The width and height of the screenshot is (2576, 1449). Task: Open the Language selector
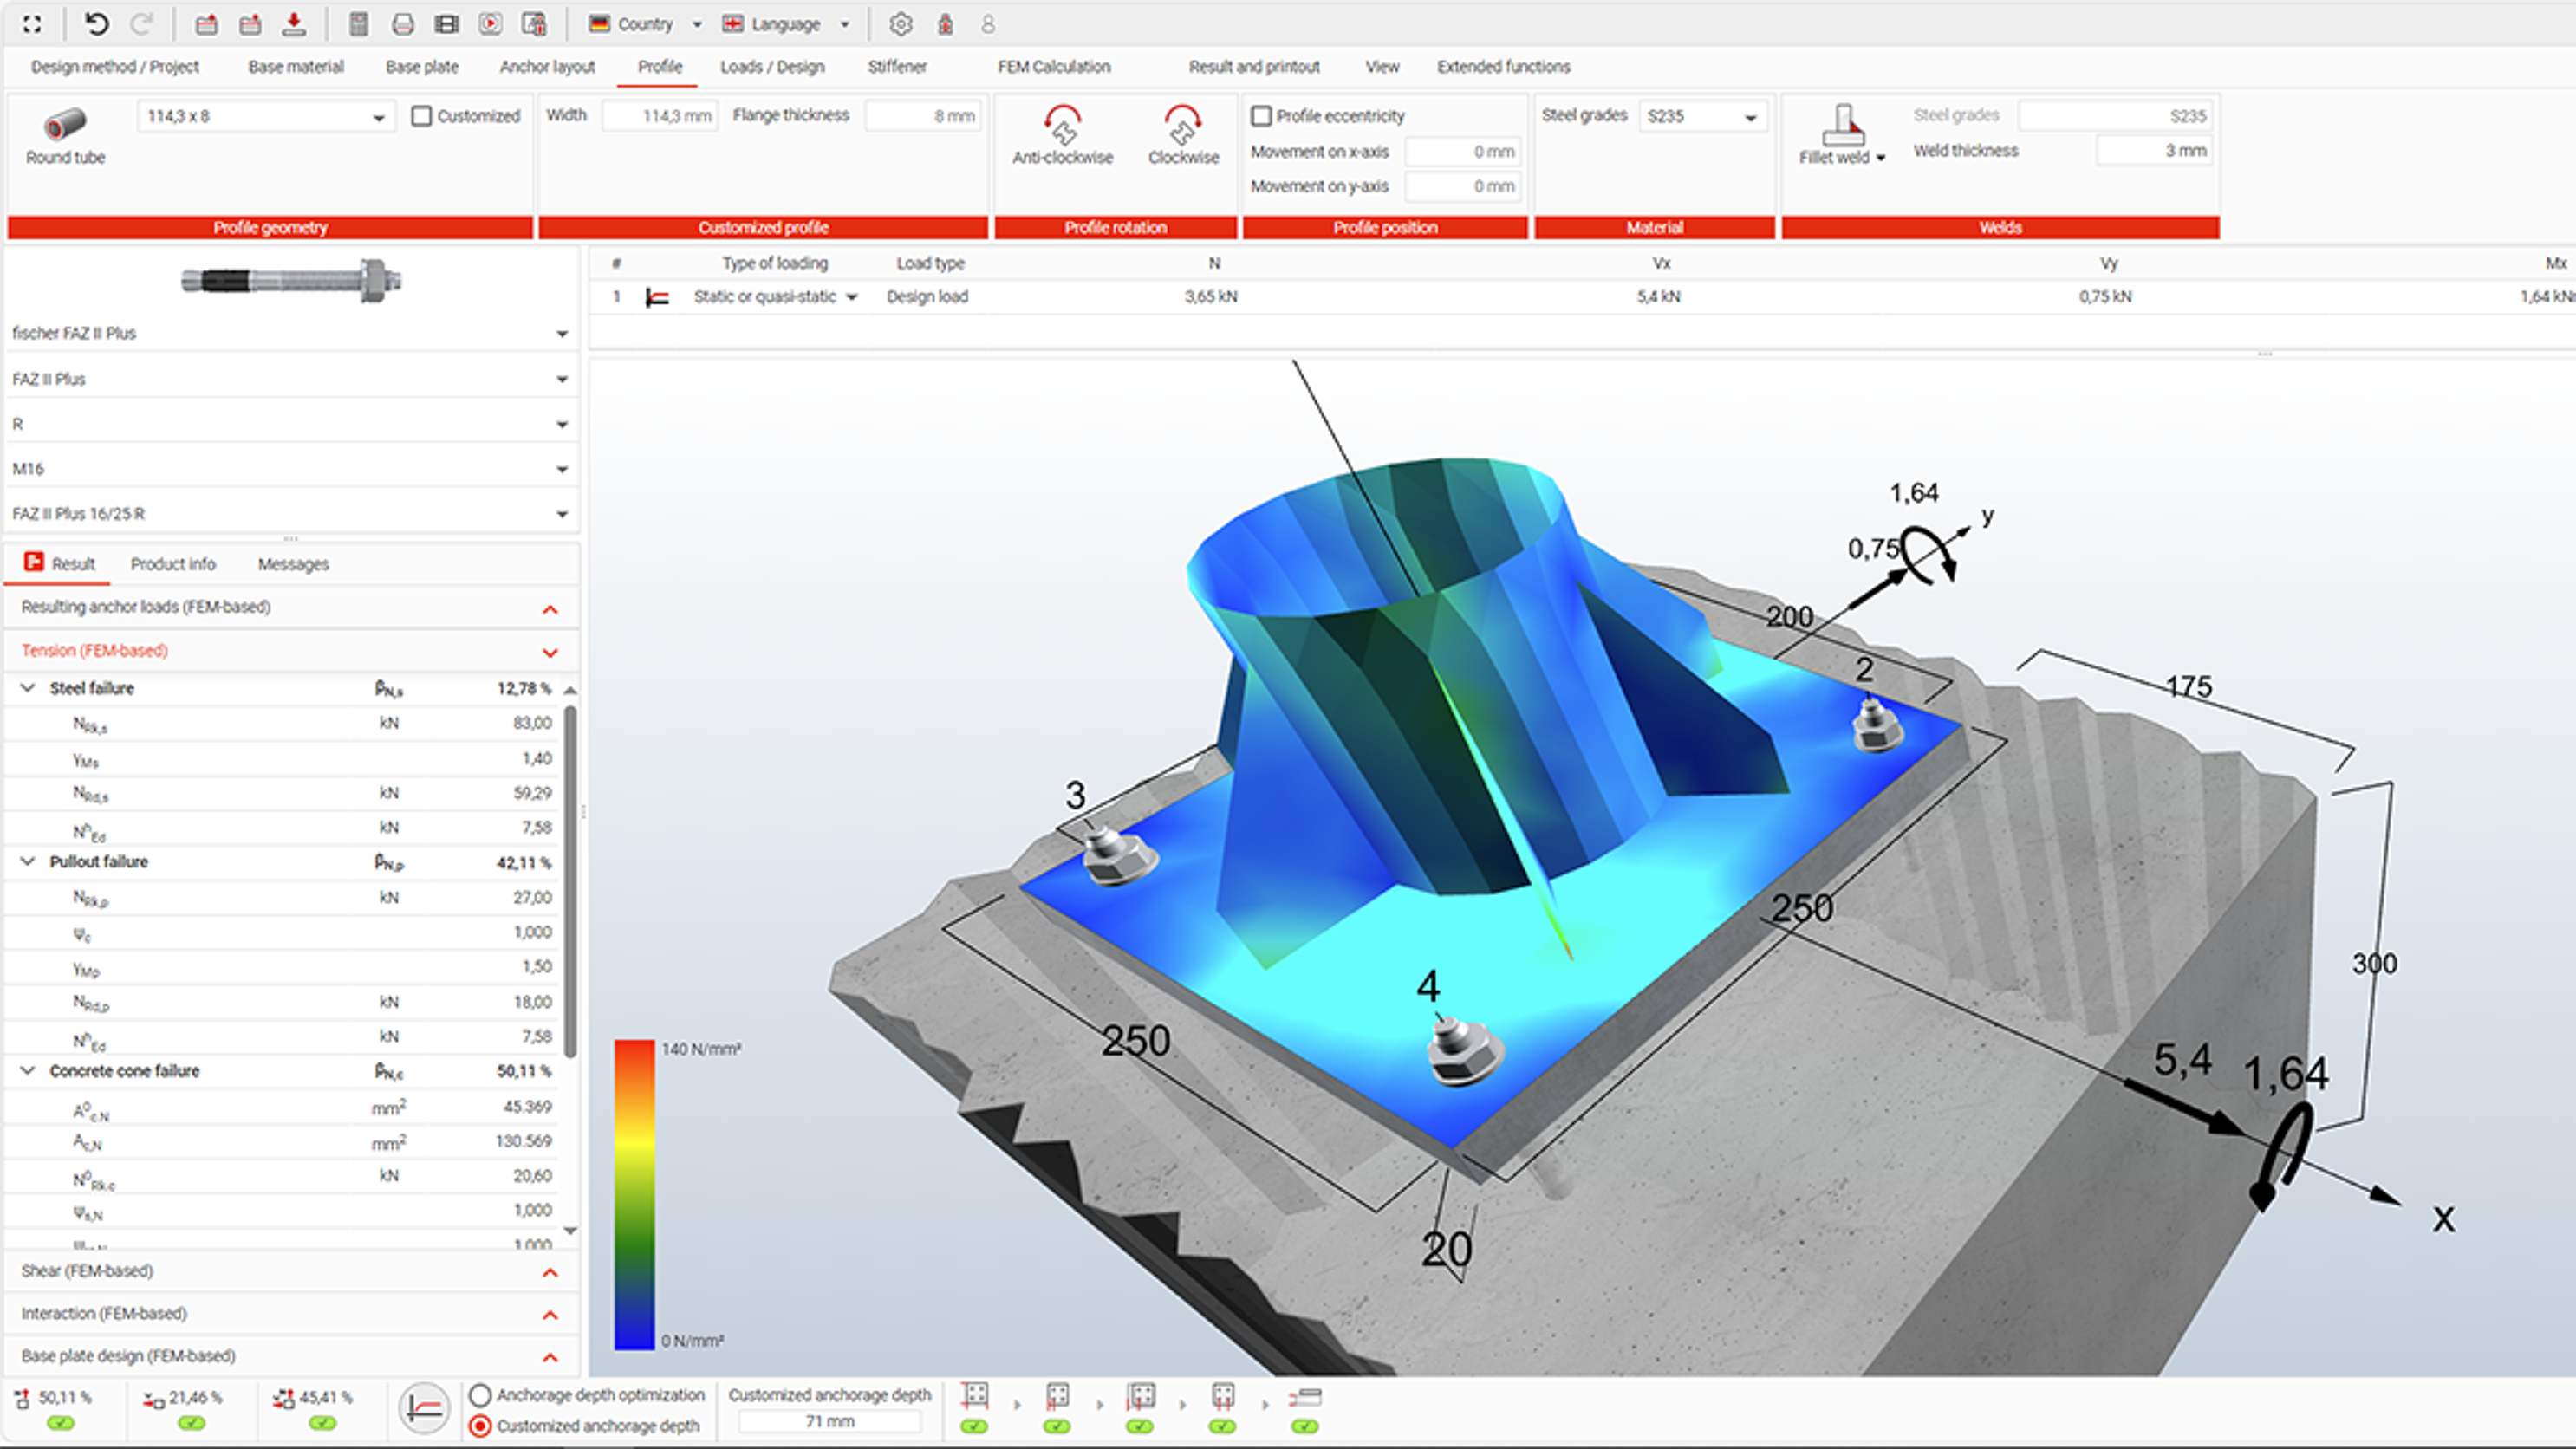pyautogui.click(x=786, y=24)
